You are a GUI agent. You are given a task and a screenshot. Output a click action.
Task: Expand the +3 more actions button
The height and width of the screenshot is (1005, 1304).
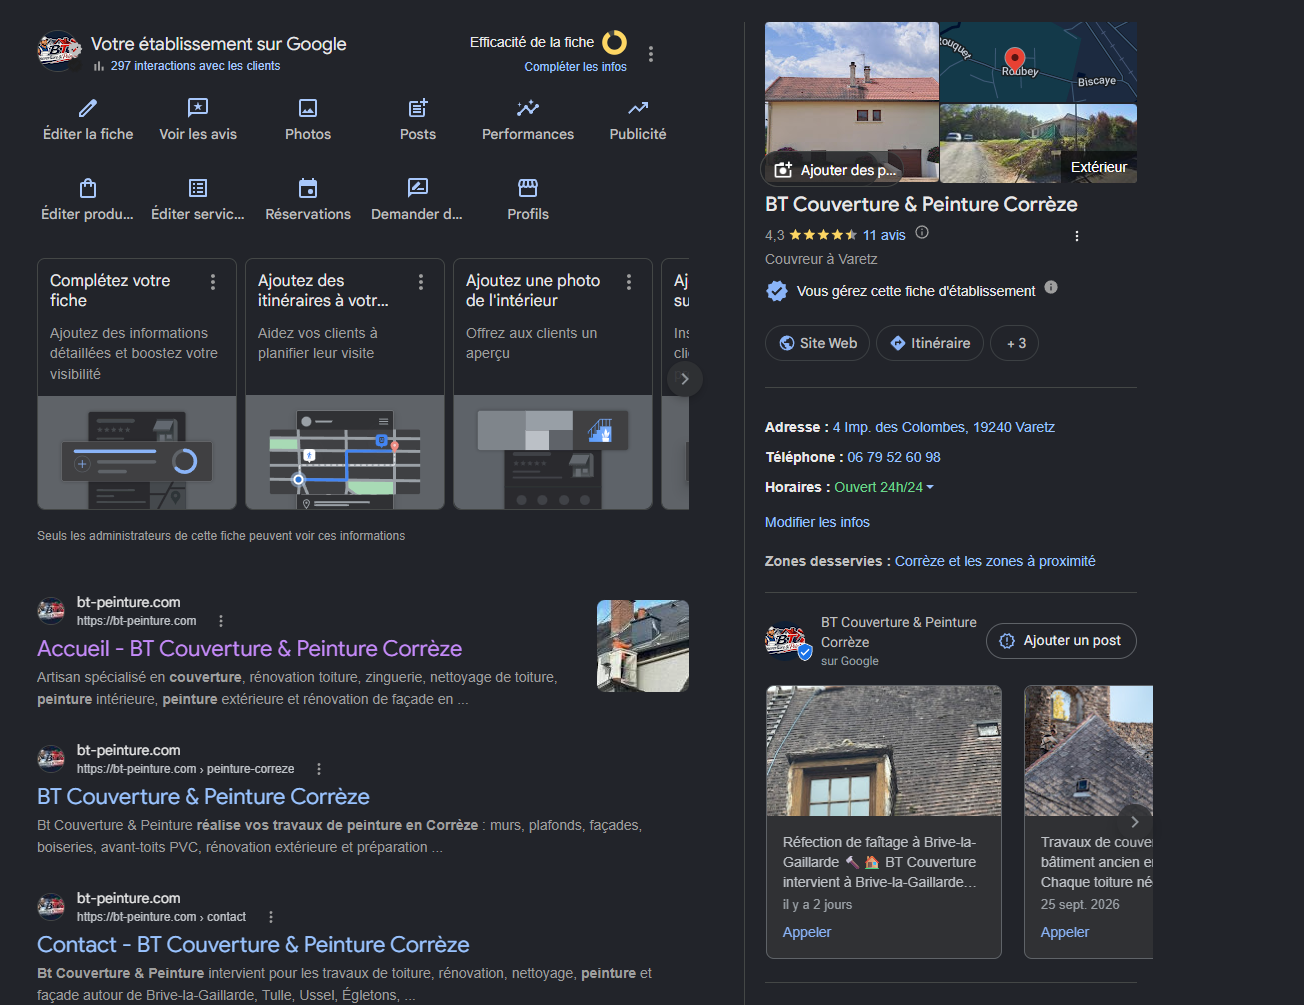point(1015,343)
